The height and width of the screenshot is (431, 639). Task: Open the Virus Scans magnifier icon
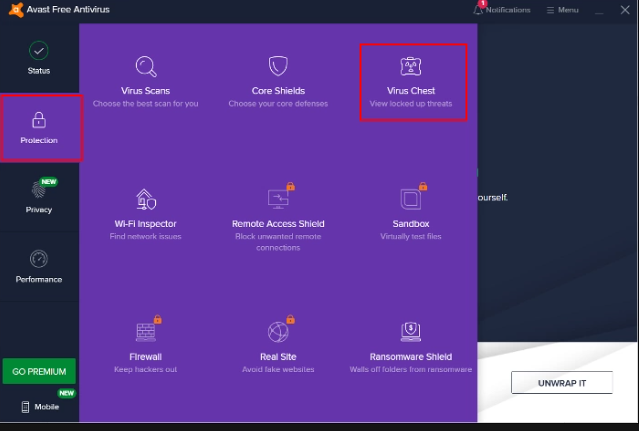pos(146,66)
